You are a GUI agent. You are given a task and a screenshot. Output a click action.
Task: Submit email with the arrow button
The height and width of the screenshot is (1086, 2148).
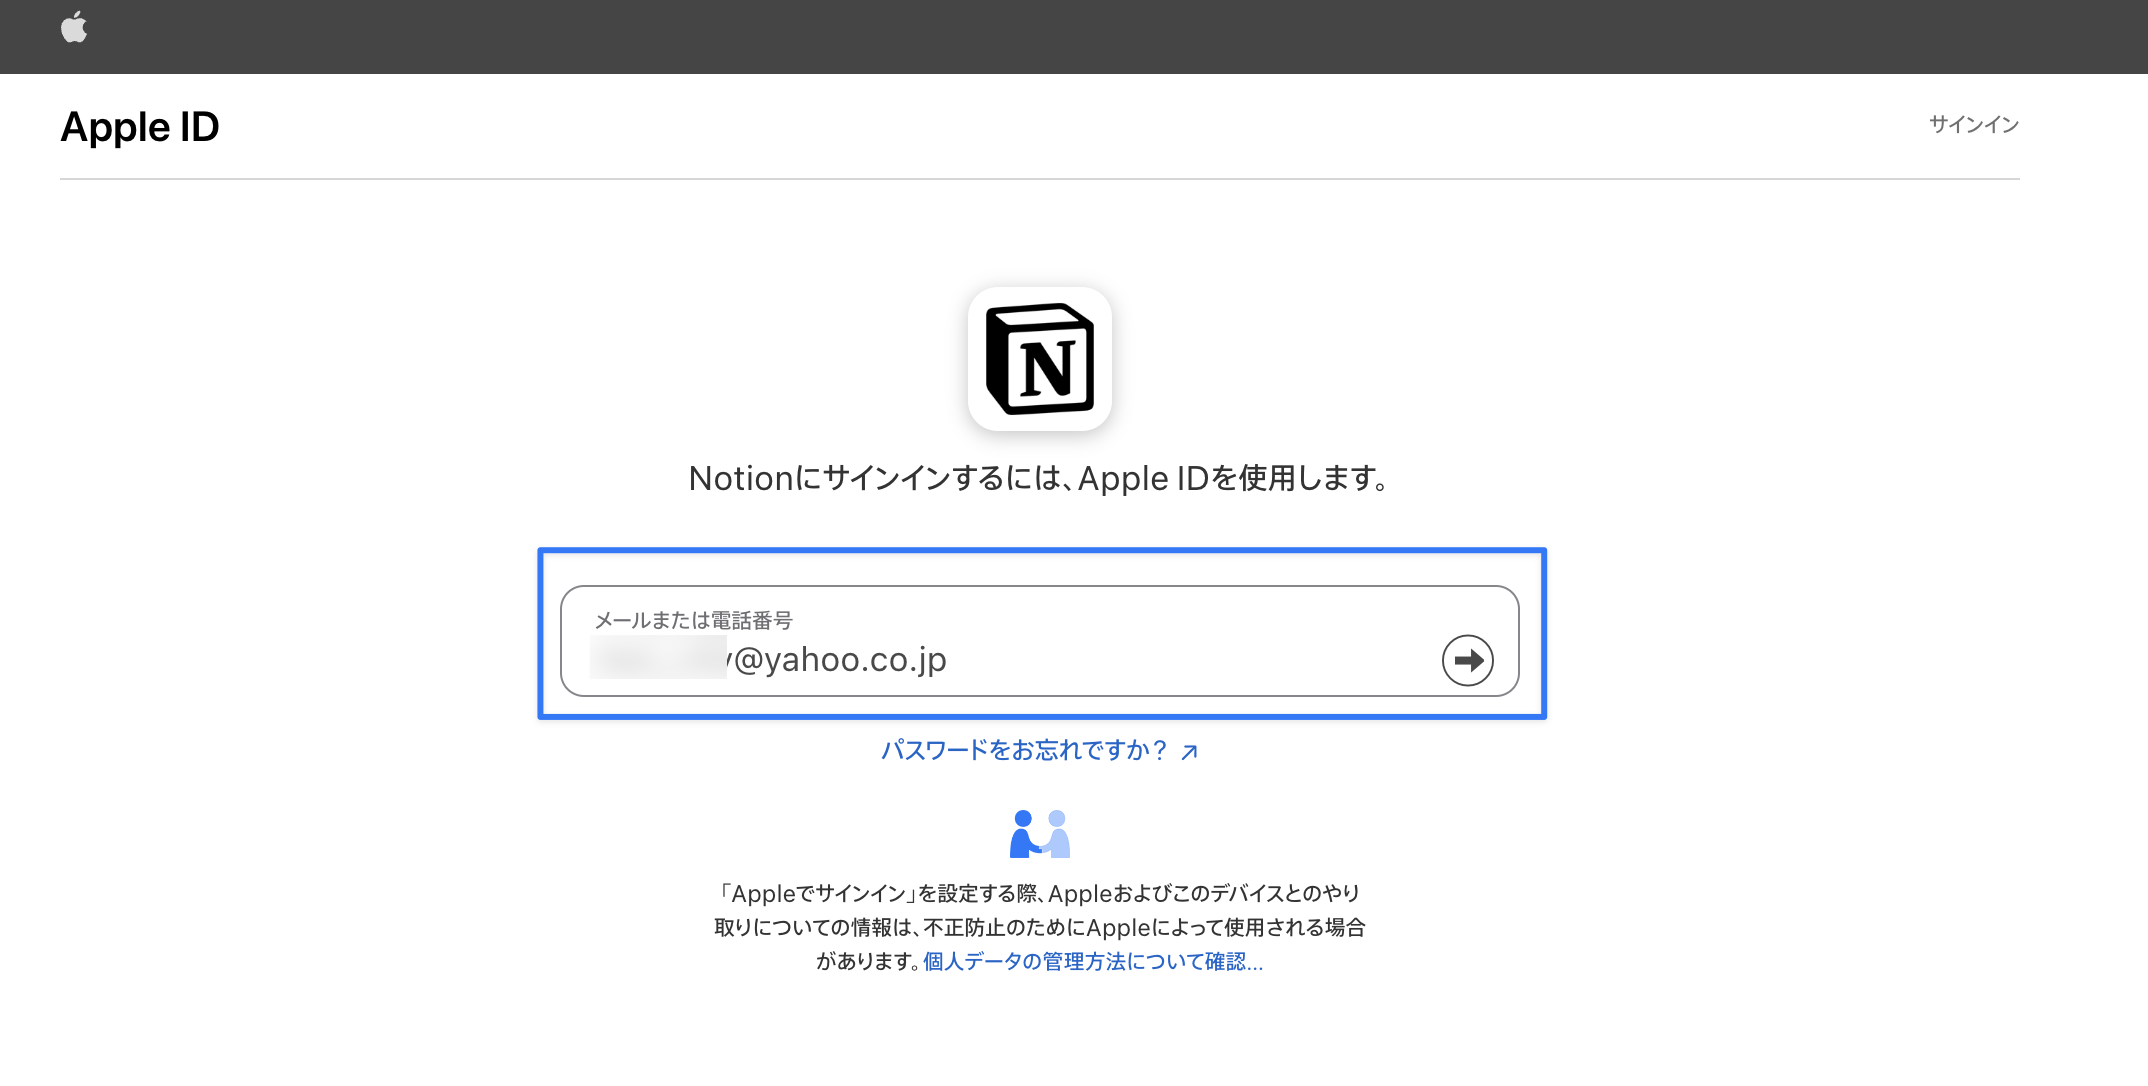coord(1467,660)
